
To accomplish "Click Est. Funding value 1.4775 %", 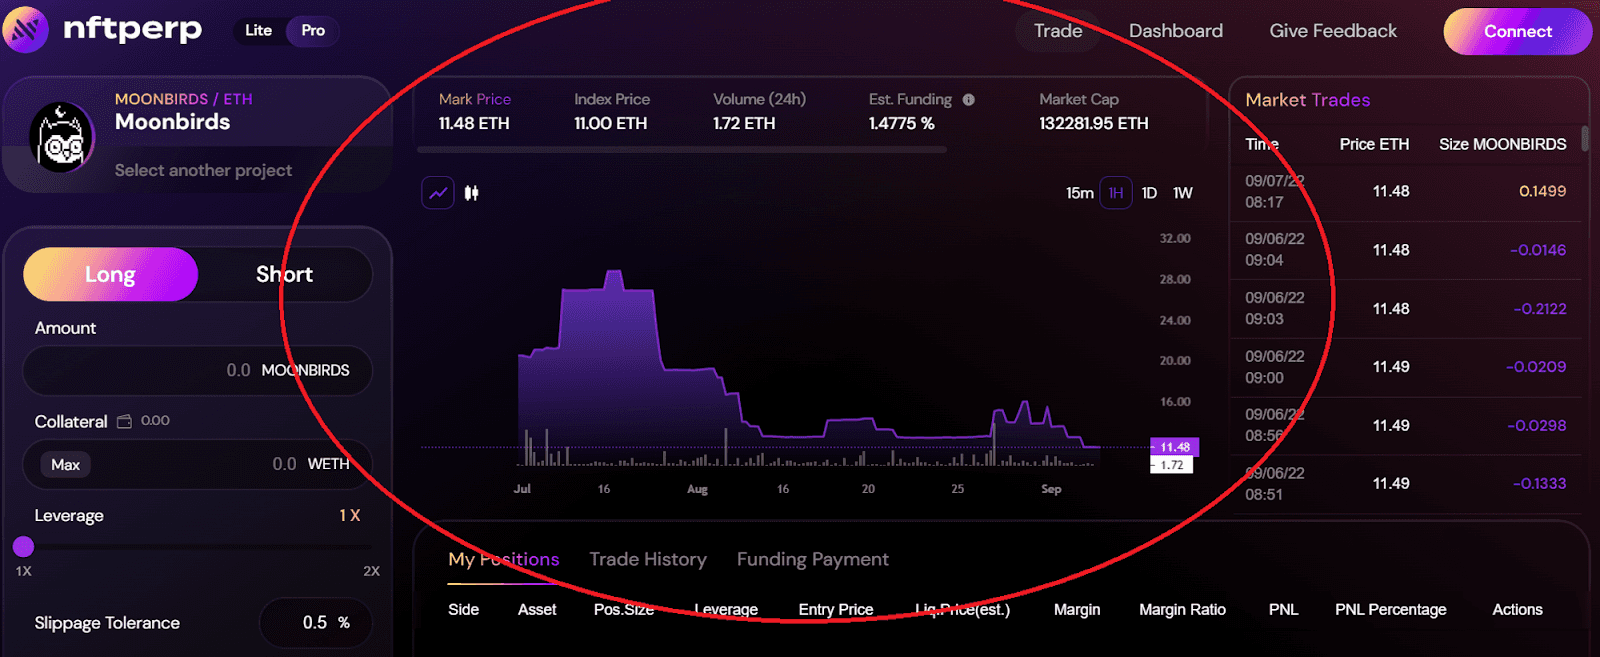I will click(902, 123).
